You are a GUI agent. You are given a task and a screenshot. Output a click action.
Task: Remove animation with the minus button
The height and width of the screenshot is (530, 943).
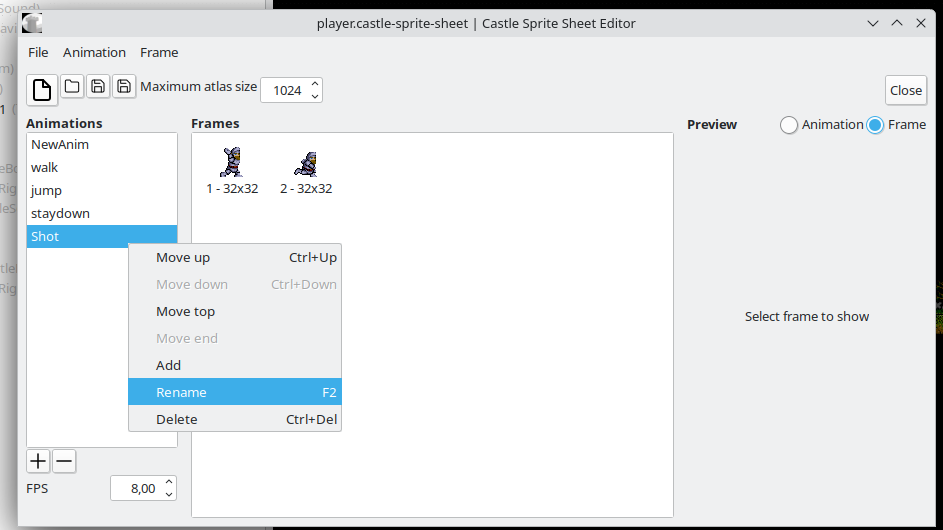64,461
